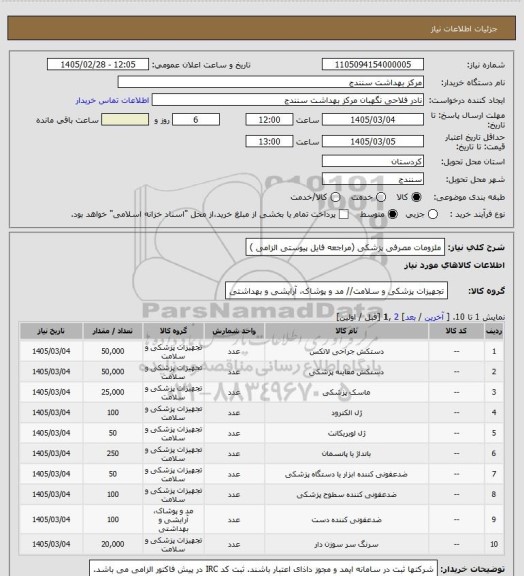This screenshot has width=524, height=576.
Task: Select row ضدعفونی کننده سطوح پزشکی
Action: click(262, 494)
